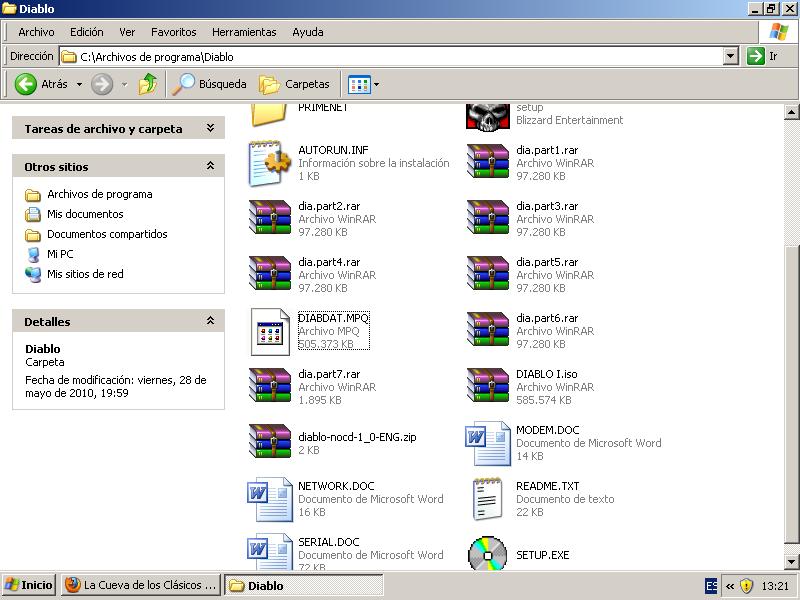Open the address bar dropdown arrow
Image resolution: width=800 pixels, height=600 pixels.
coord(731,56)
